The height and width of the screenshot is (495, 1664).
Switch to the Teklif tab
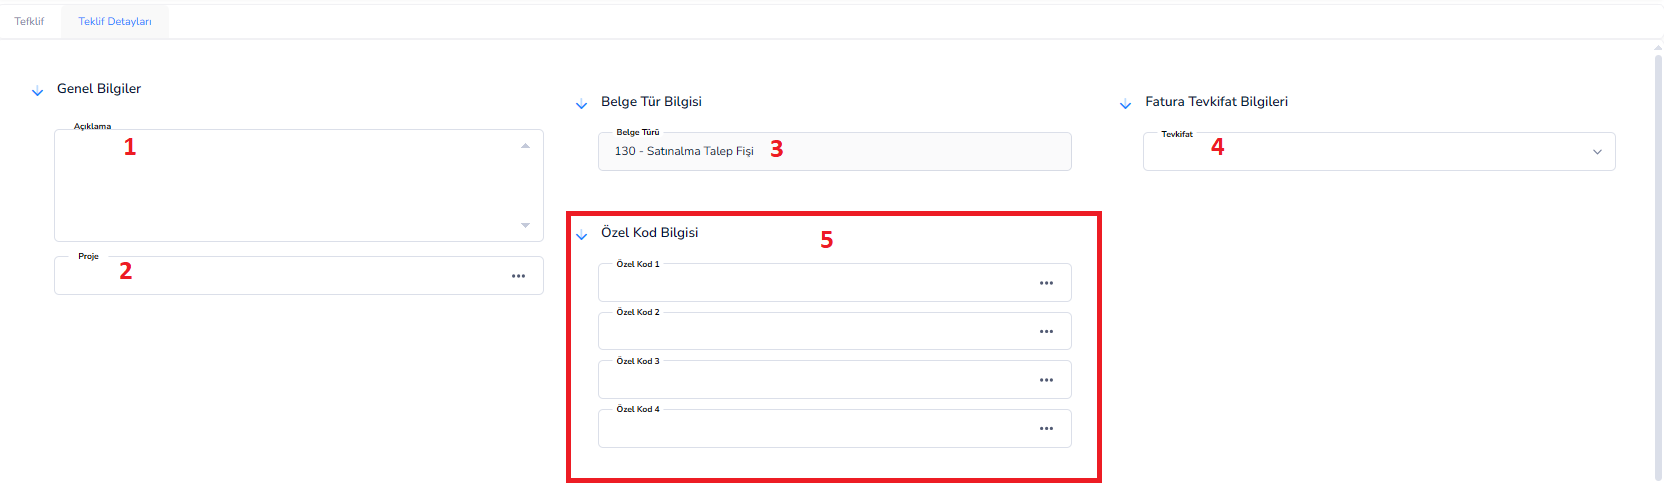[29, 21]
